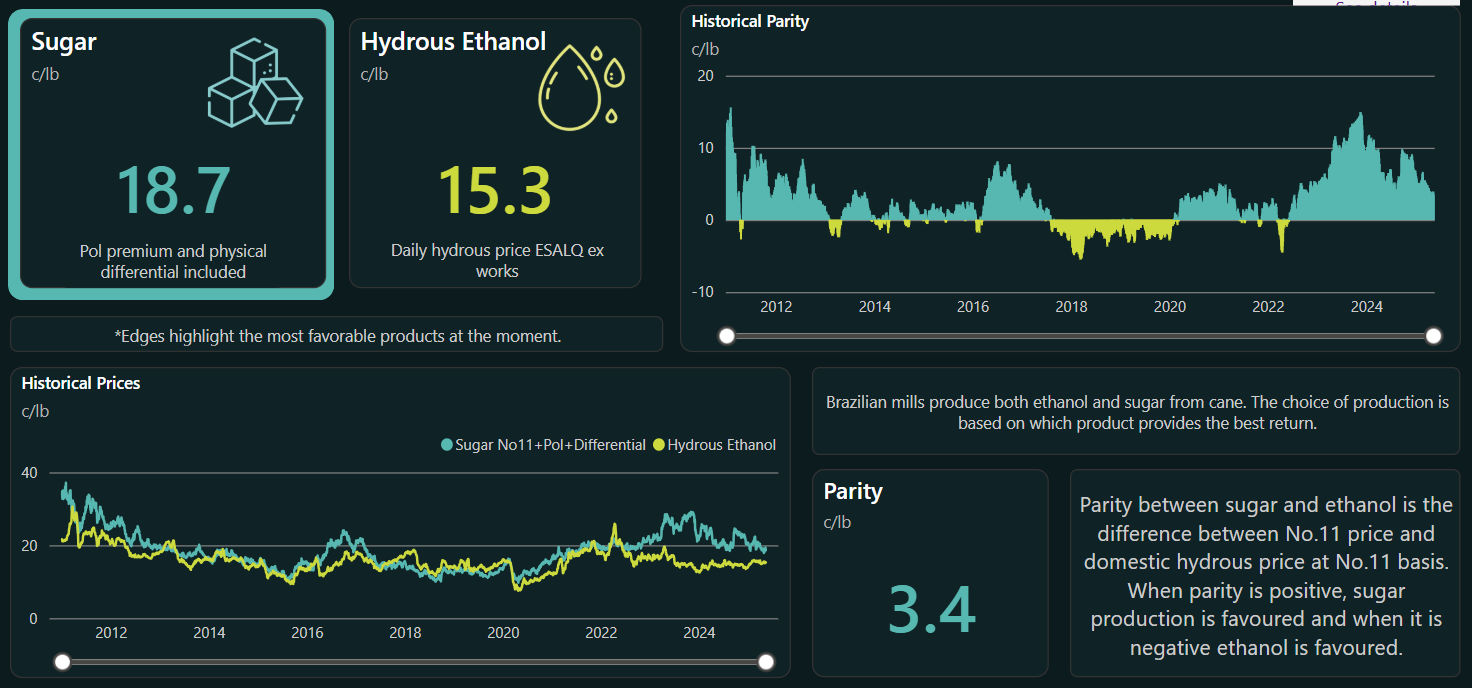This screenshot has width=1472, height=688.
Task: Select the right handle of the Historical Parity range slider
Action: coord(1434,336)
